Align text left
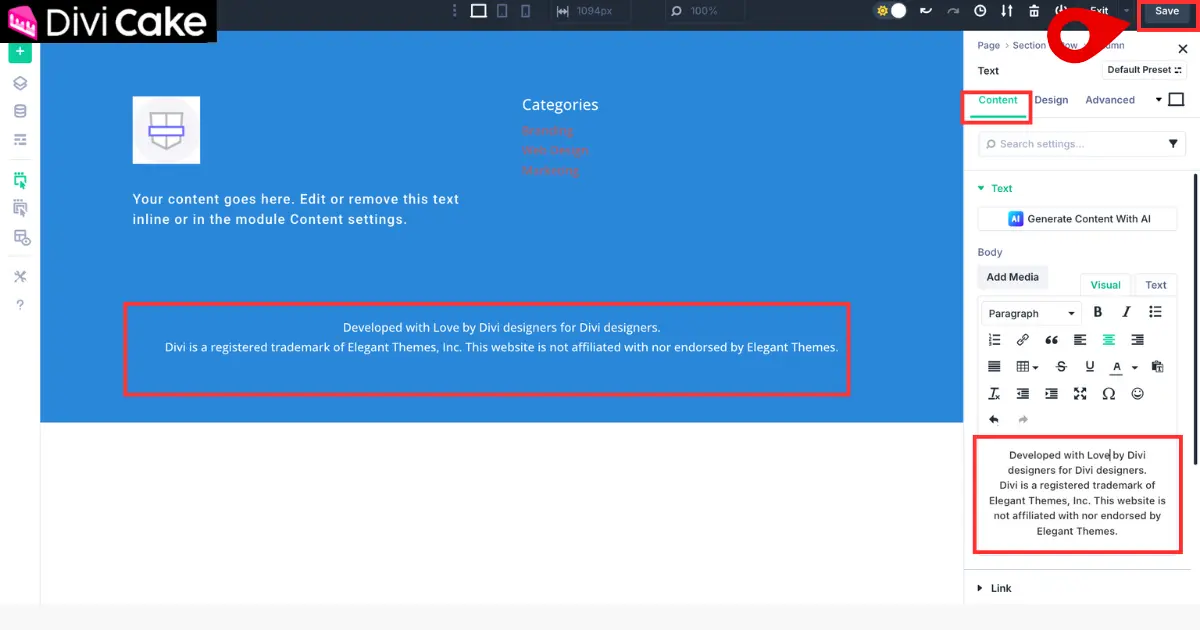 tap(1080, 340)
